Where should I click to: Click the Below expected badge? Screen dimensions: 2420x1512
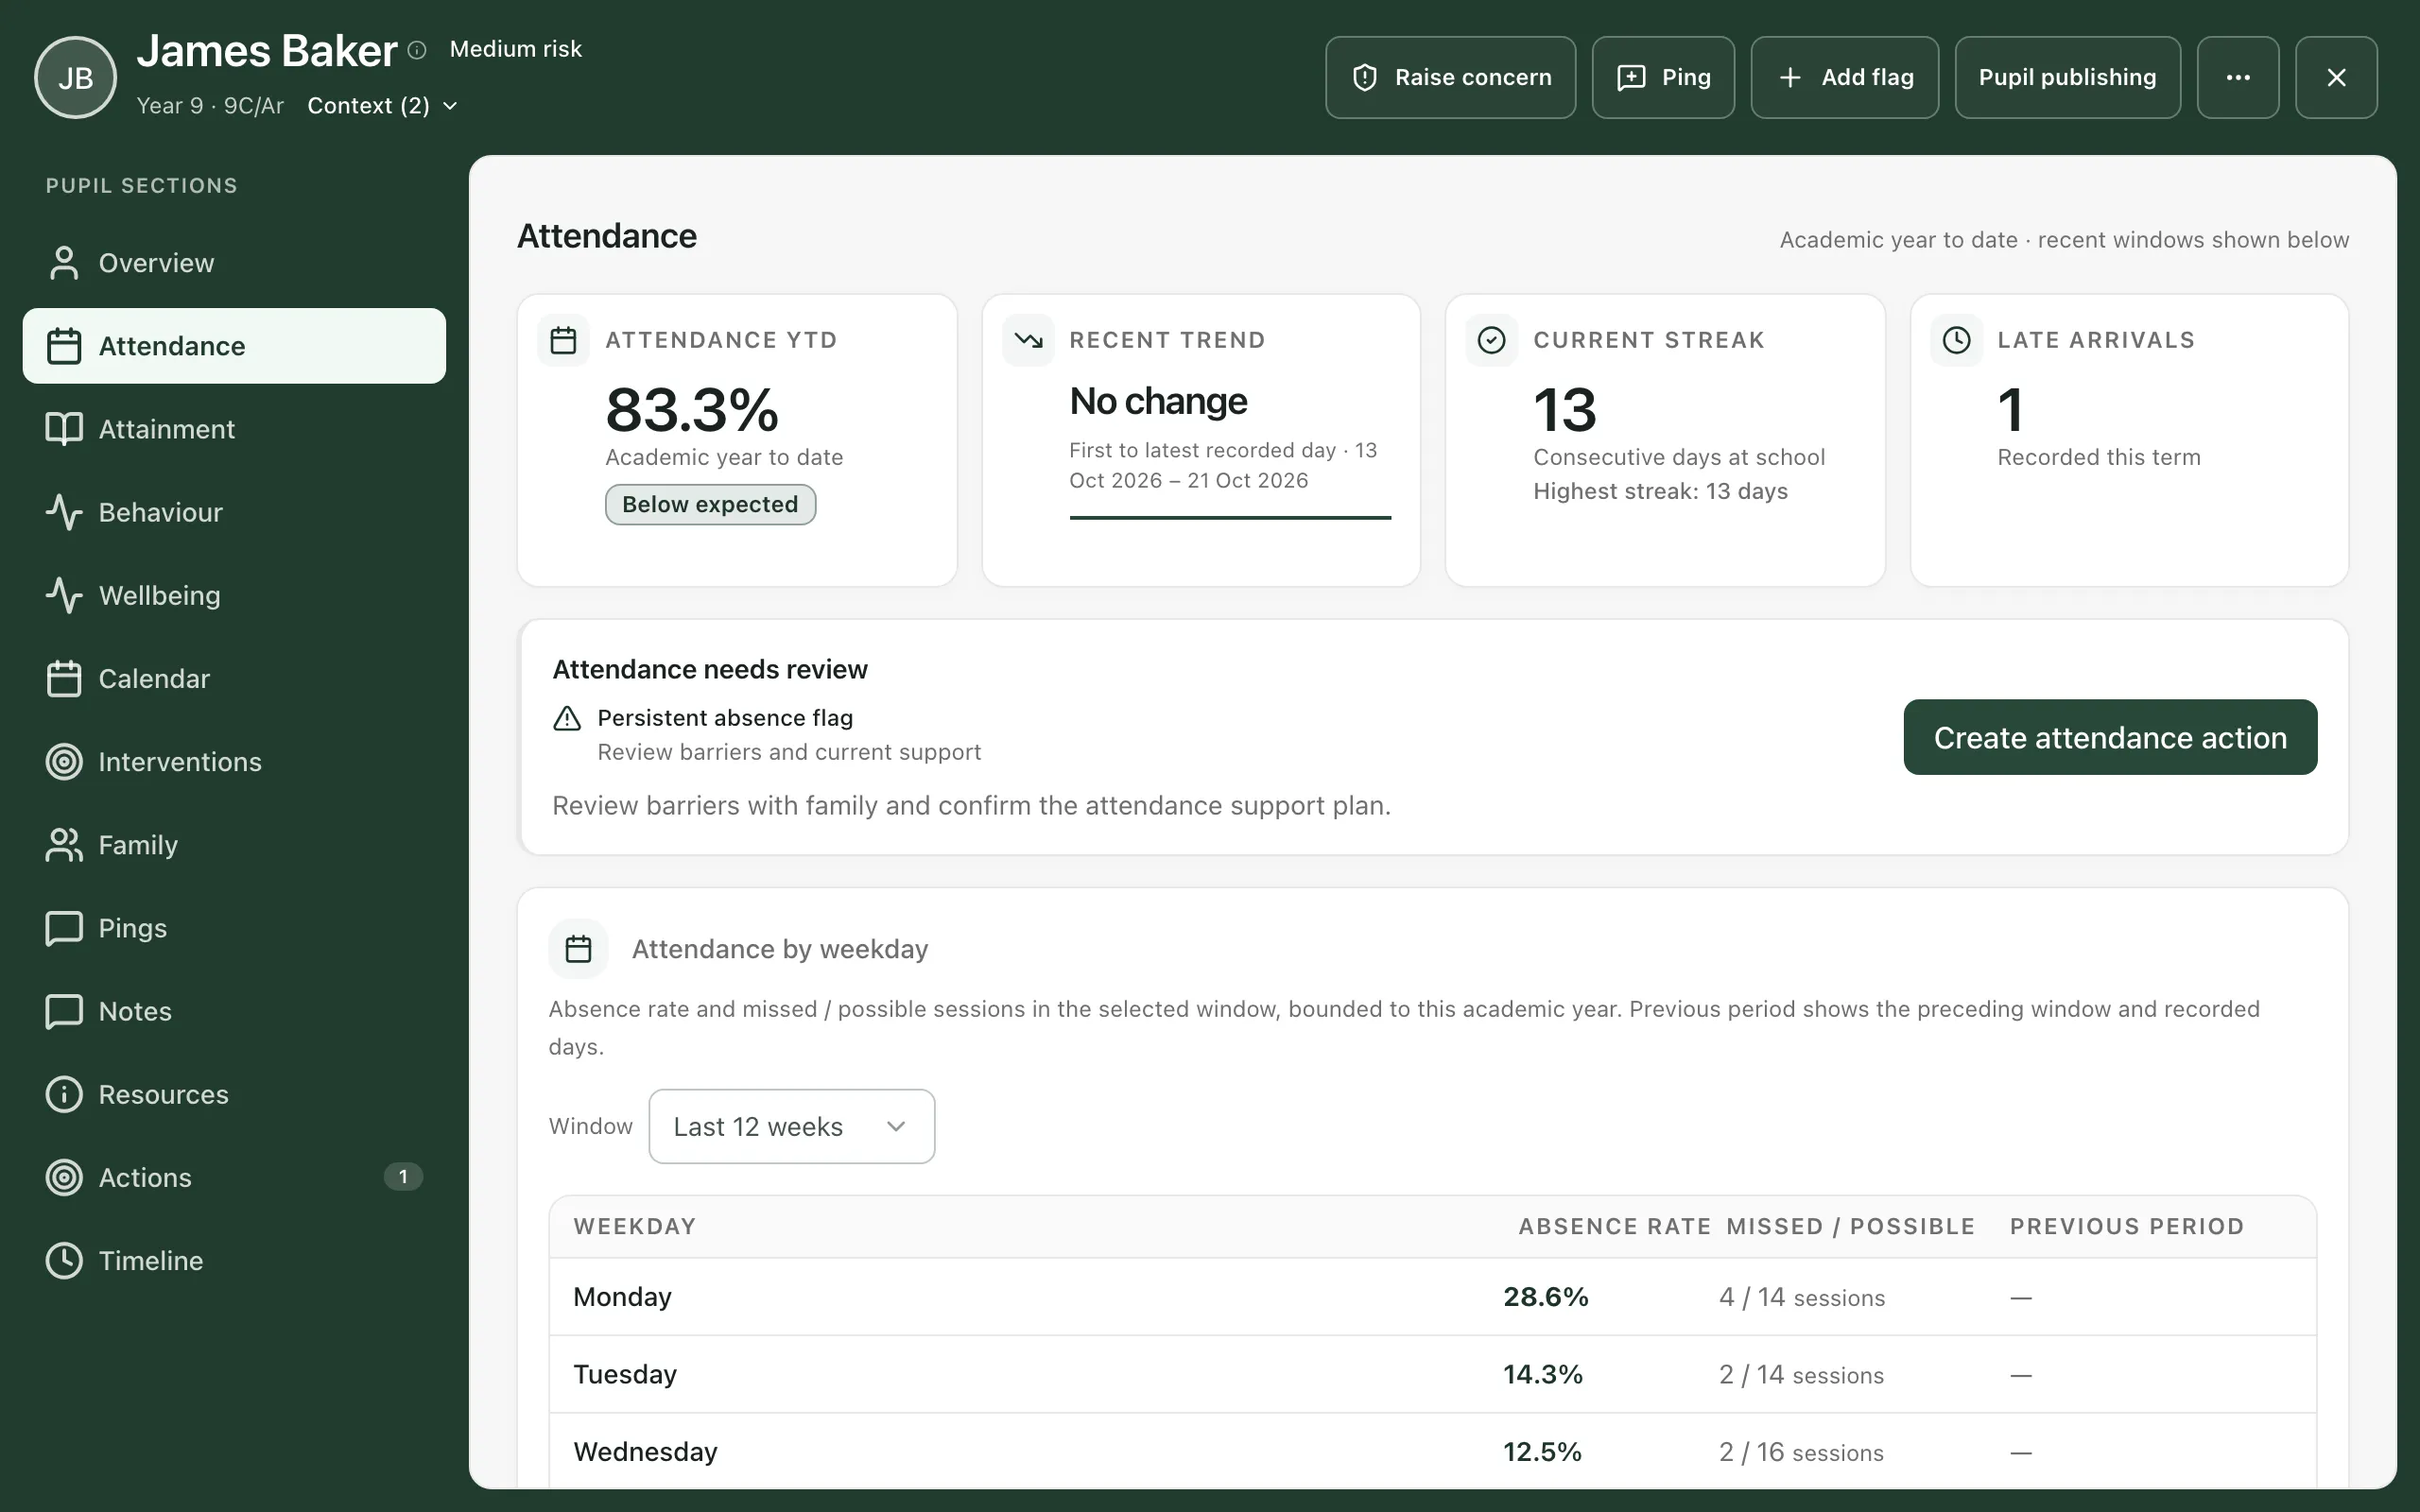710,504
